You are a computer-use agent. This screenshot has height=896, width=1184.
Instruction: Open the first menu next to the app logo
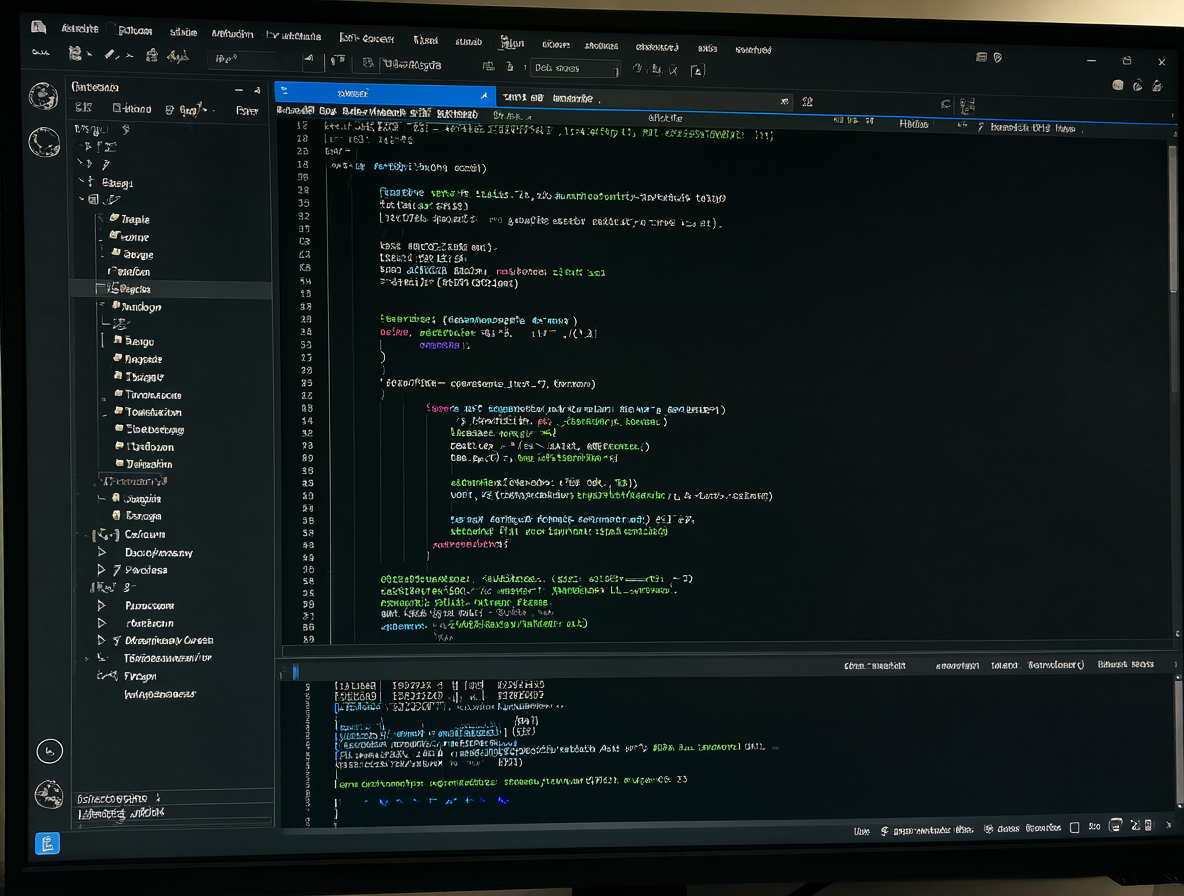click(x=79, y=29)
